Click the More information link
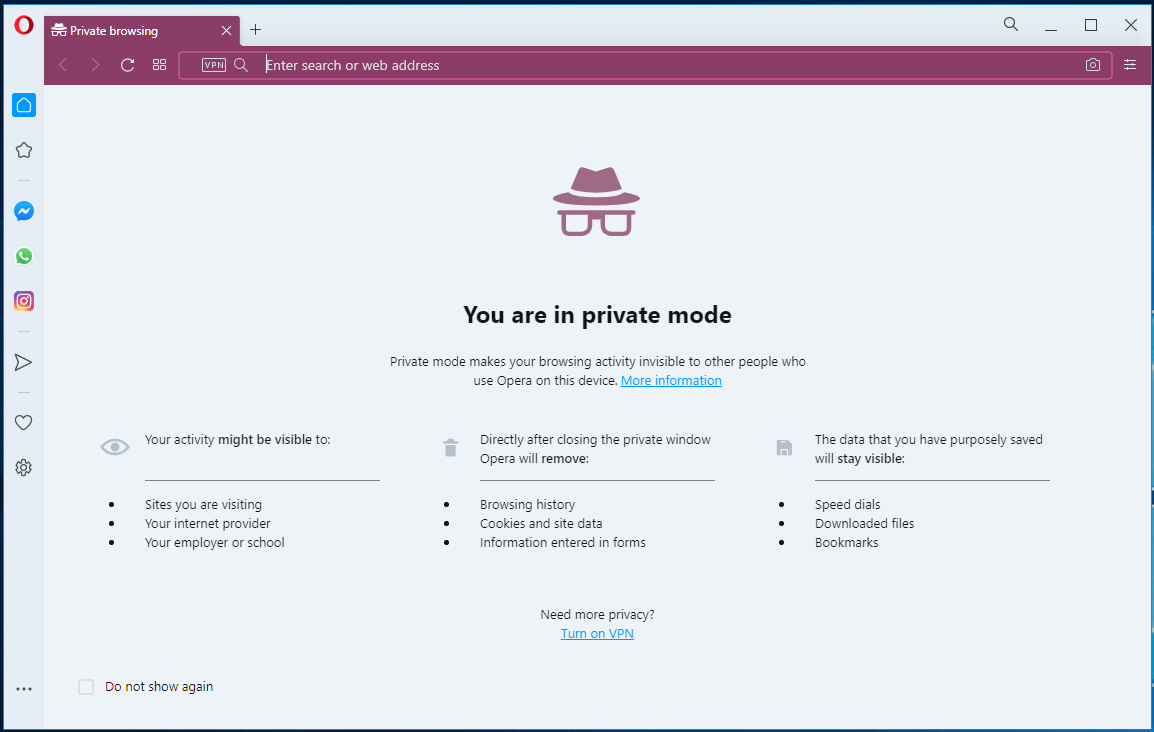This screenshot has width=1154, height=732. [x=671, y=380]
